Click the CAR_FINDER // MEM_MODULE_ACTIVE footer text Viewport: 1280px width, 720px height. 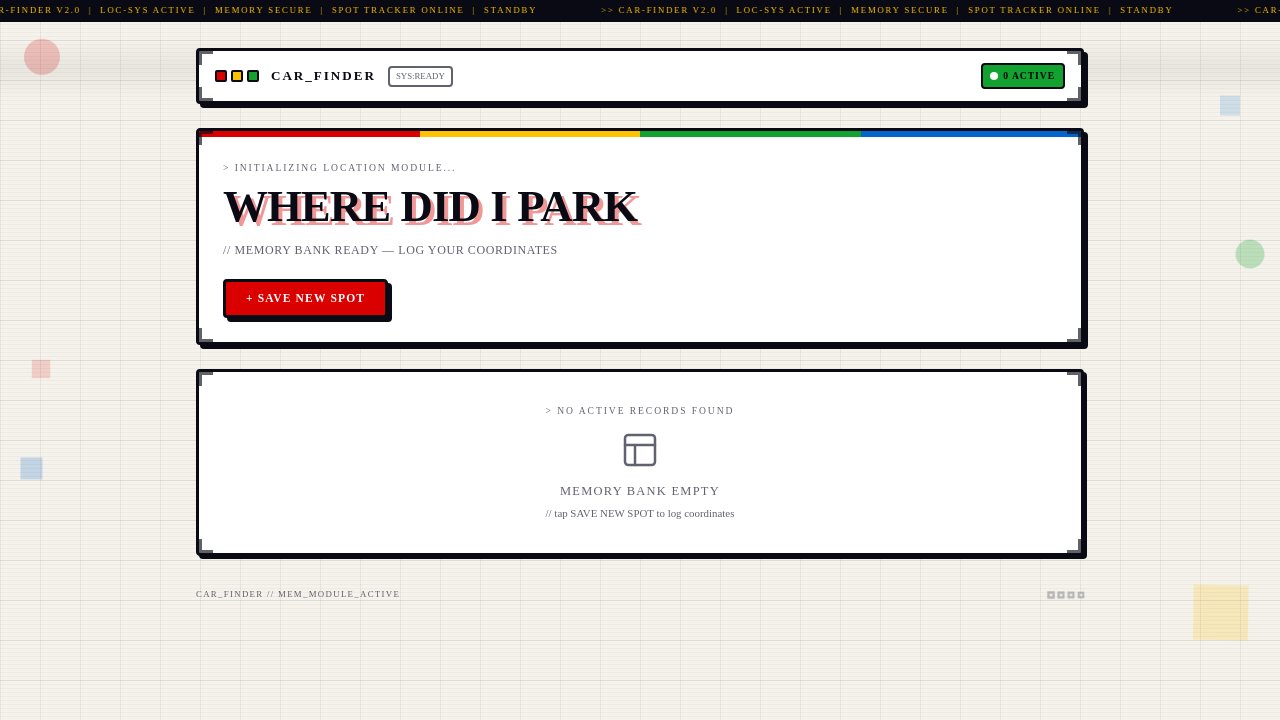pos(298,594)
